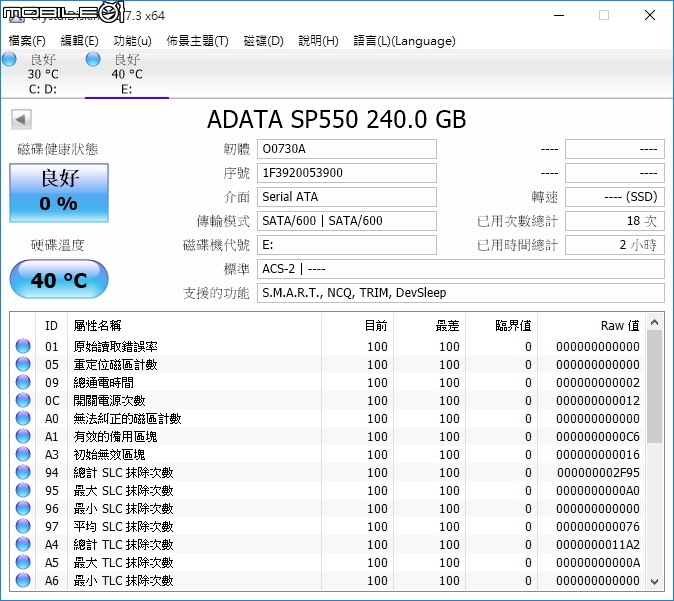Screen dimensions: 674x601
Task: Minimize the CrystalDiskInfo window
Action: point(559,15)
